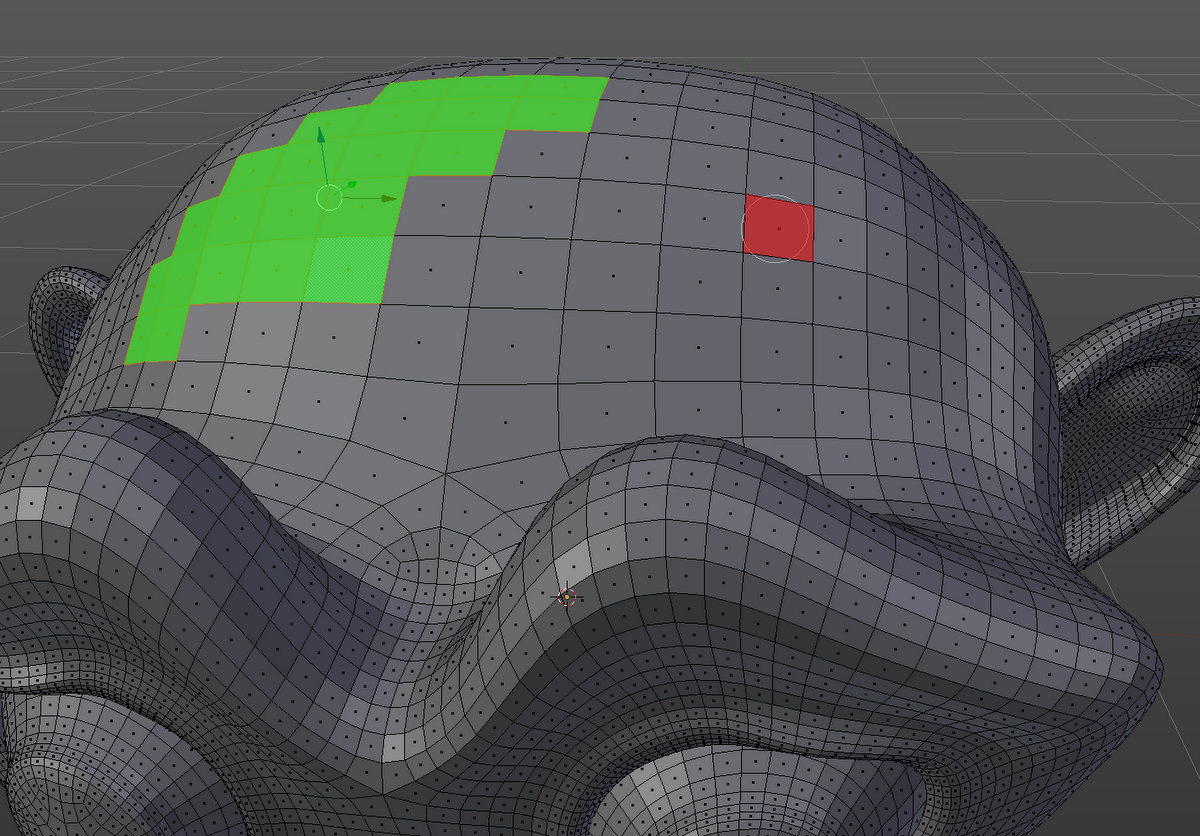The image size is (1200, 836).
Task: Click the 3D cursor on the brow ridge
Action: pos(567,597)
